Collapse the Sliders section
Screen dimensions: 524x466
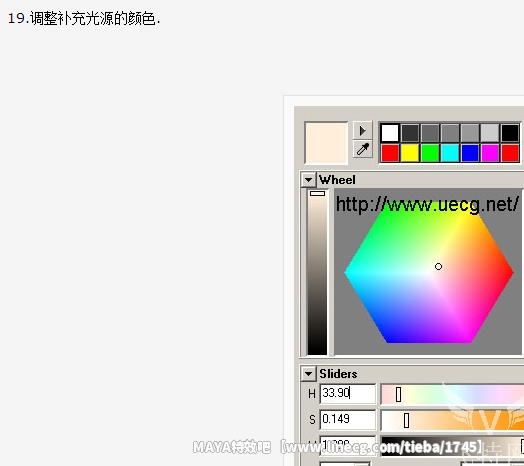click(308, 374)
